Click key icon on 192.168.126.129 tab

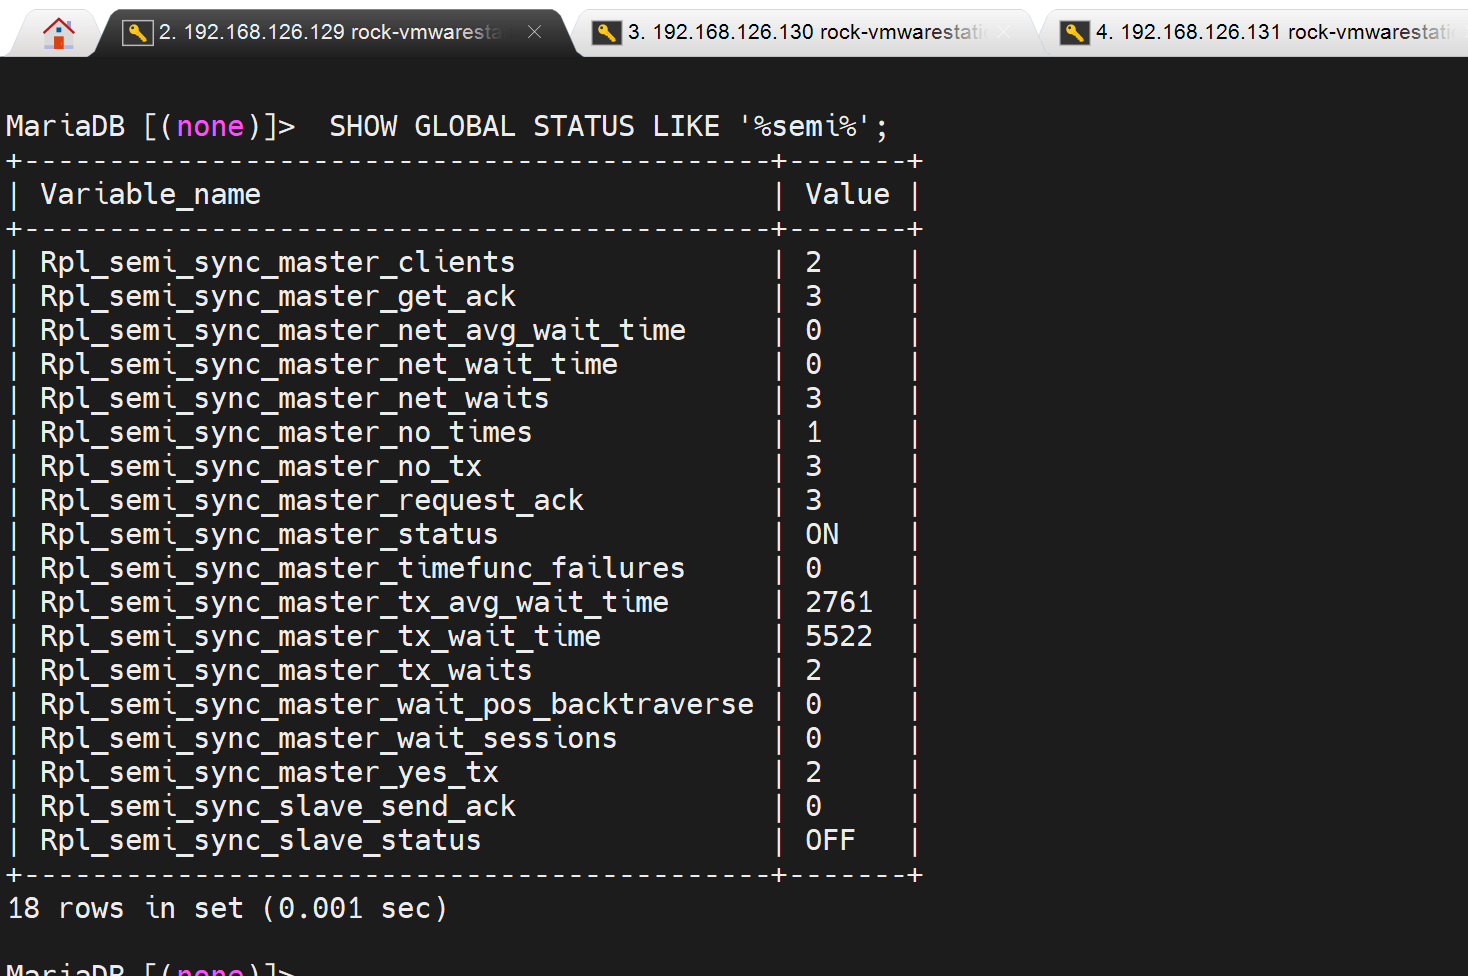click(137, 33)
